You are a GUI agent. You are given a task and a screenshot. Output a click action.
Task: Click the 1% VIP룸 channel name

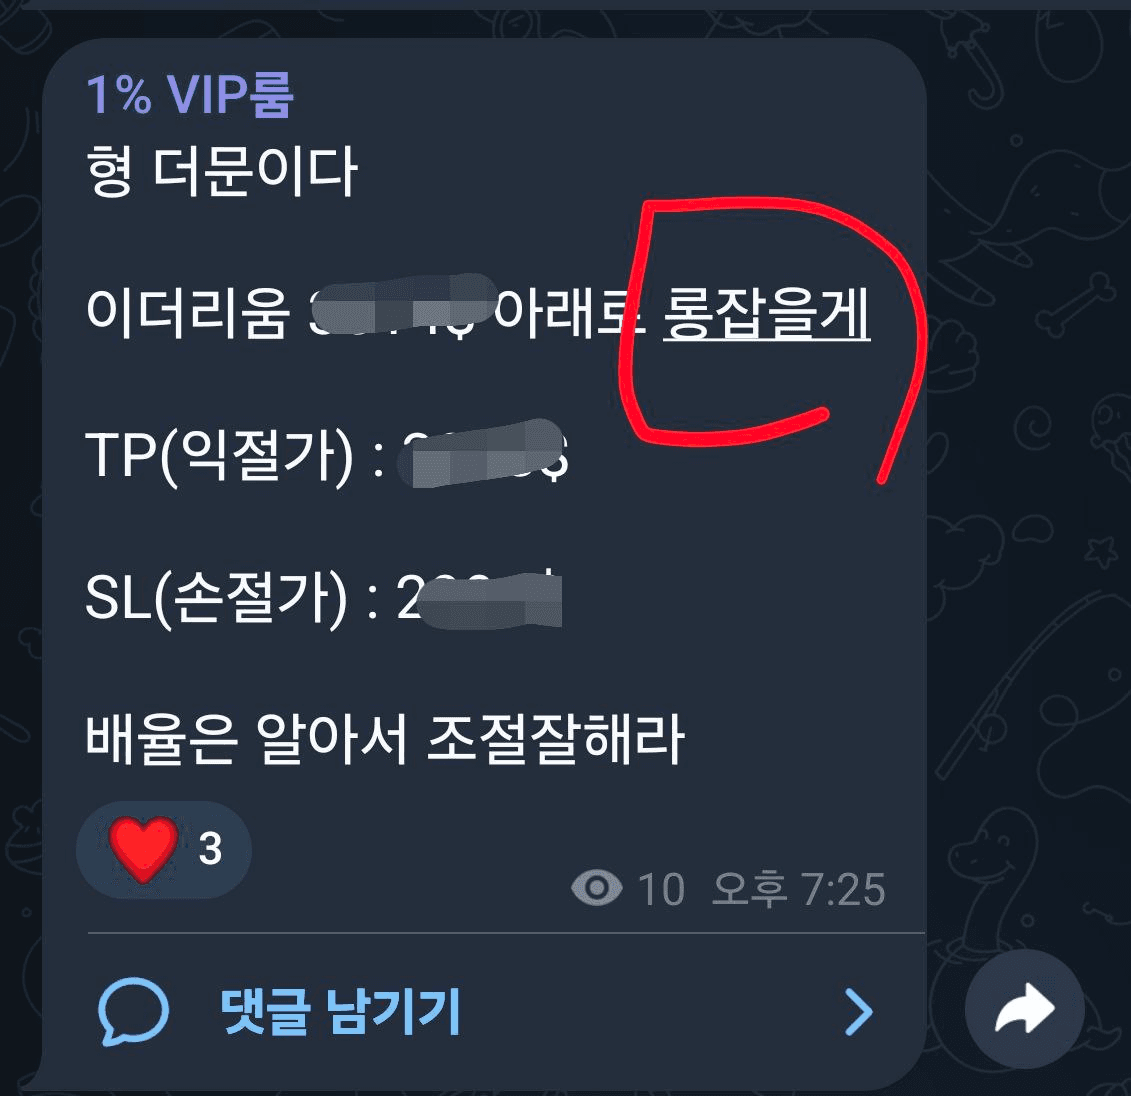190,95
